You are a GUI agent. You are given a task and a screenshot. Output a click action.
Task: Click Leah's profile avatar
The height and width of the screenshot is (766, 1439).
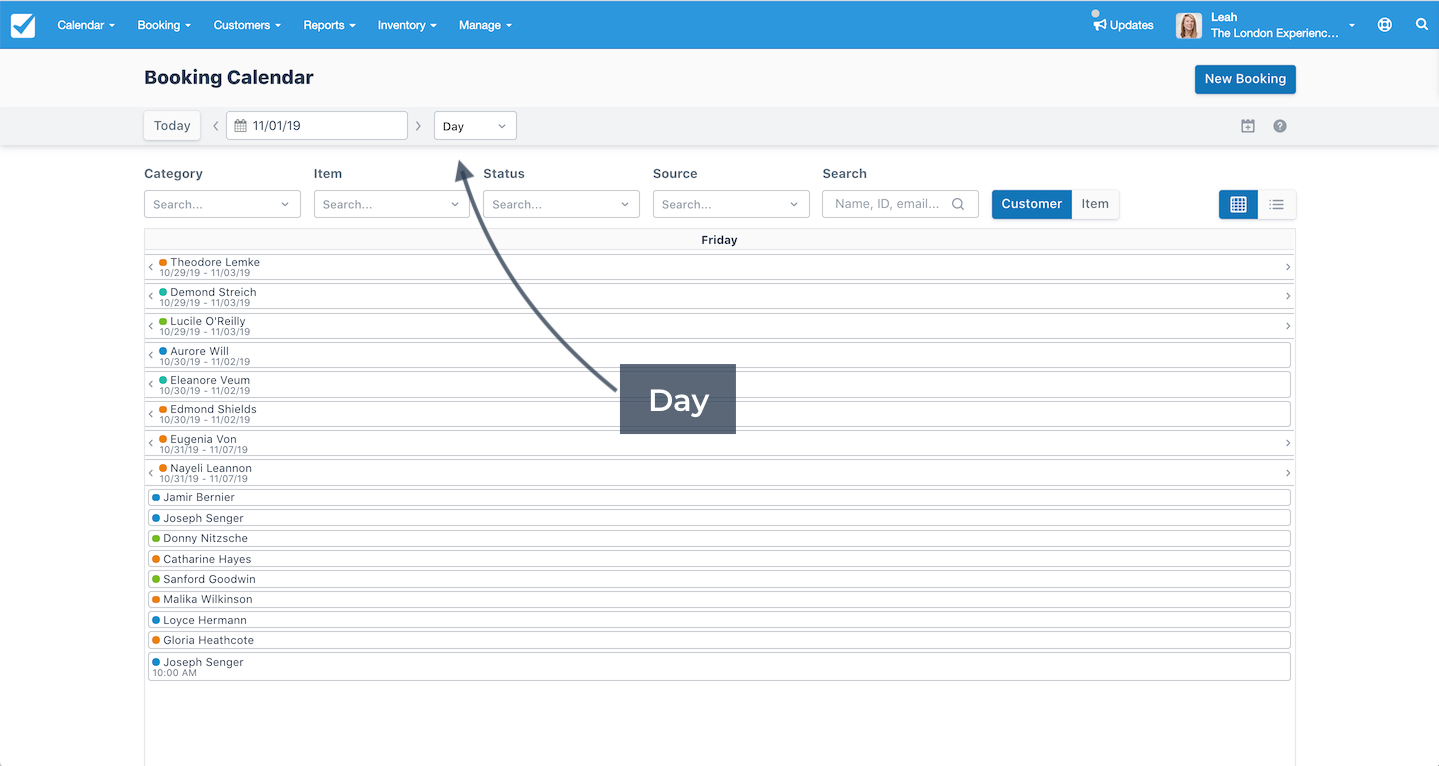pyautogui.click(x=1188, y=25)
